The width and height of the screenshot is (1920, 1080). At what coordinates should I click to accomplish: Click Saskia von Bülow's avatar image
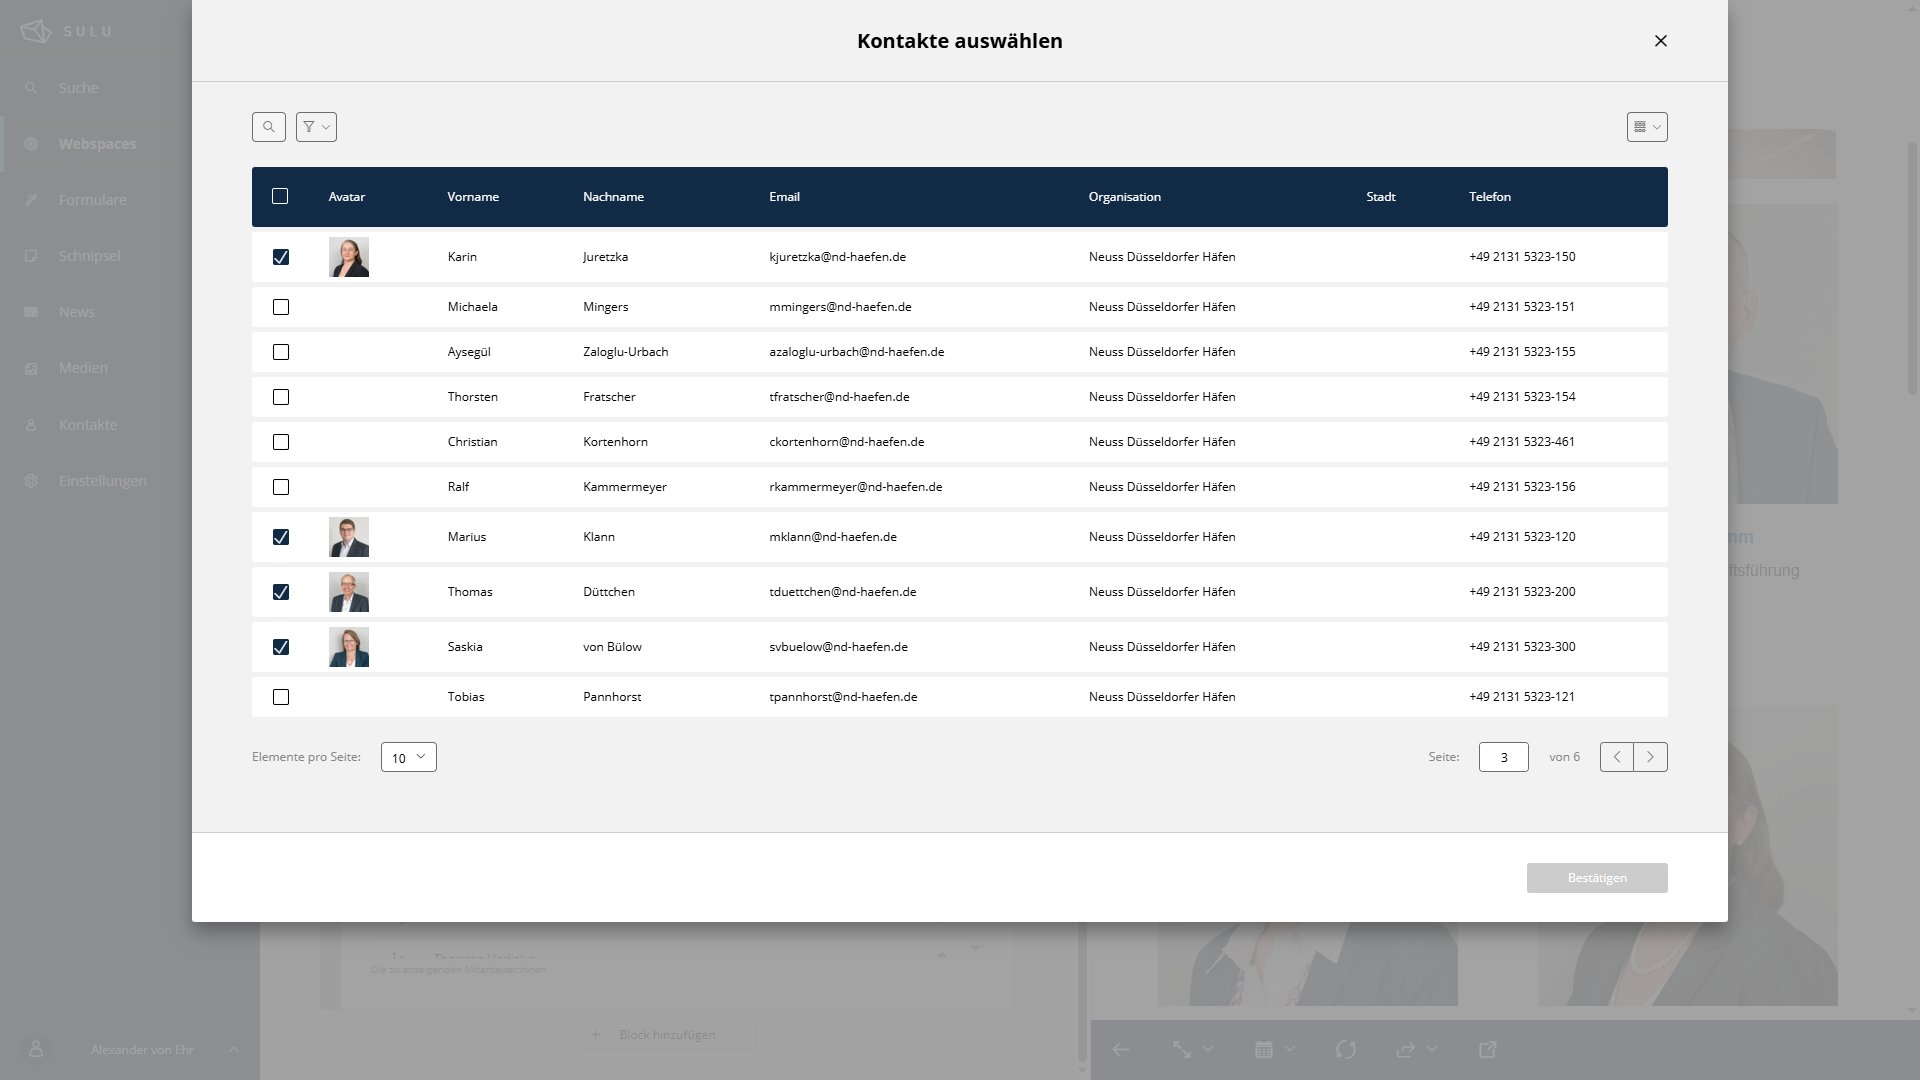coord(348,647)
